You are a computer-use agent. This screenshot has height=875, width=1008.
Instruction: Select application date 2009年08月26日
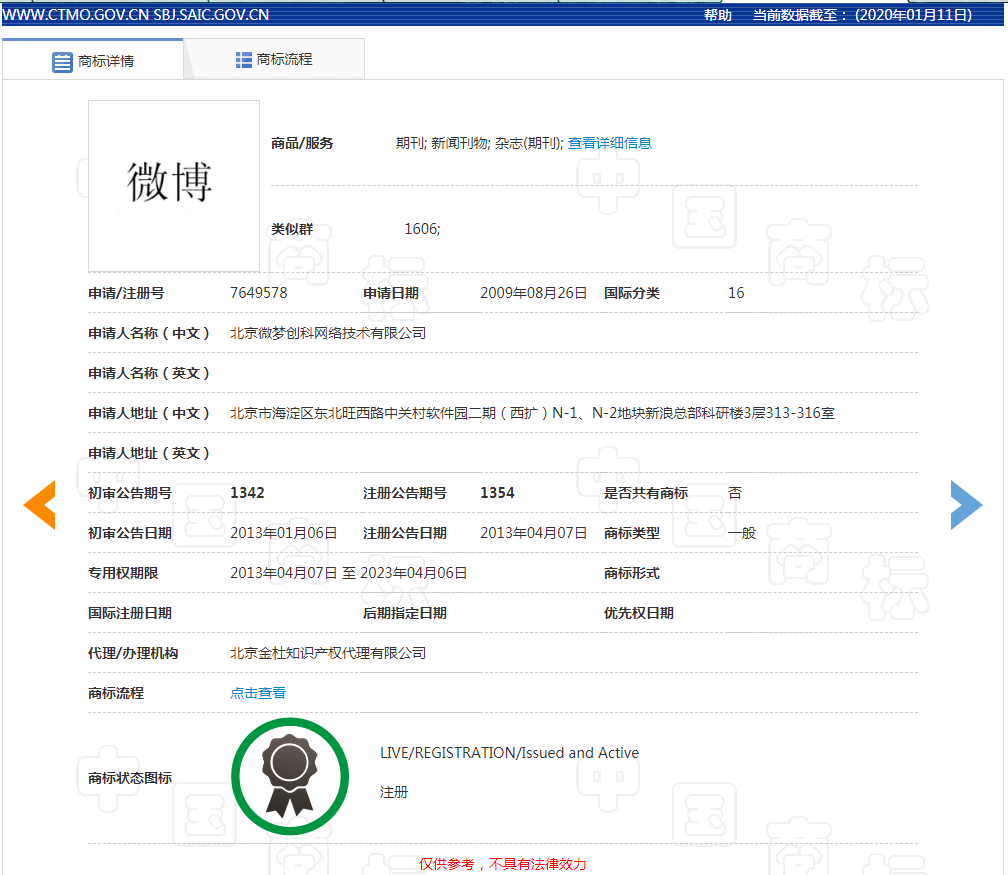[534, 293]
